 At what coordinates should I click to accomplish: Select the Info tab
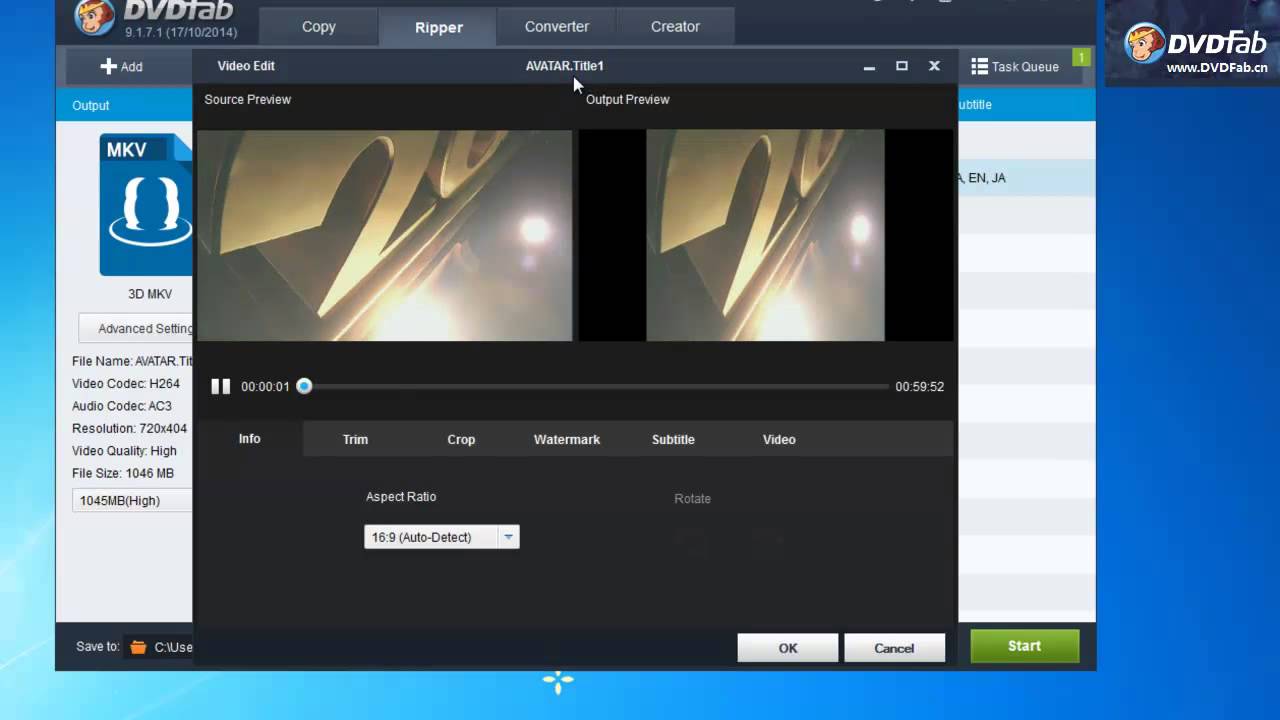249,439
